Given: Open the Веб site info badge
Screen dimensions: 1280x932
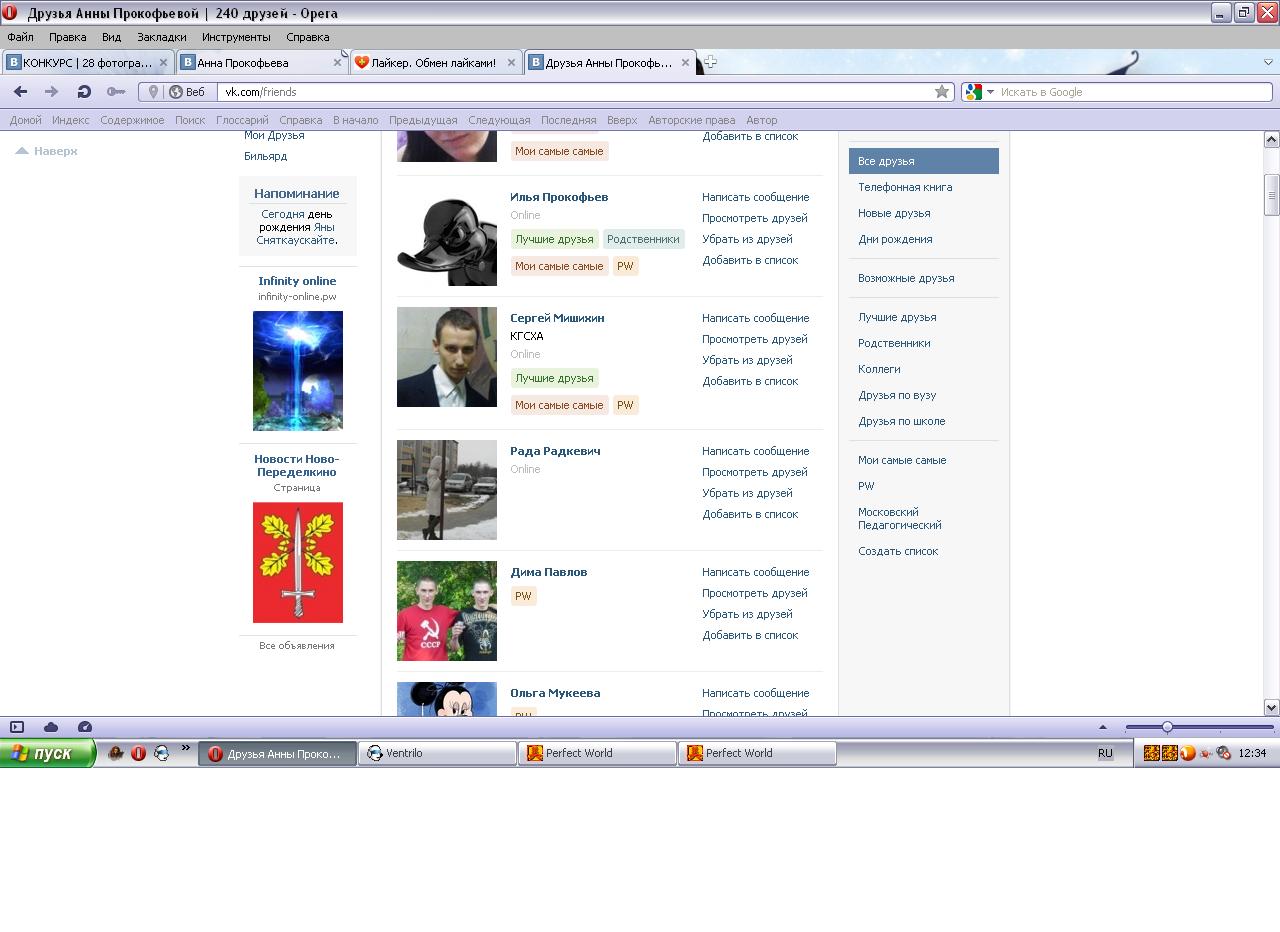Looking at the screenshot, I should coord(187,92).
